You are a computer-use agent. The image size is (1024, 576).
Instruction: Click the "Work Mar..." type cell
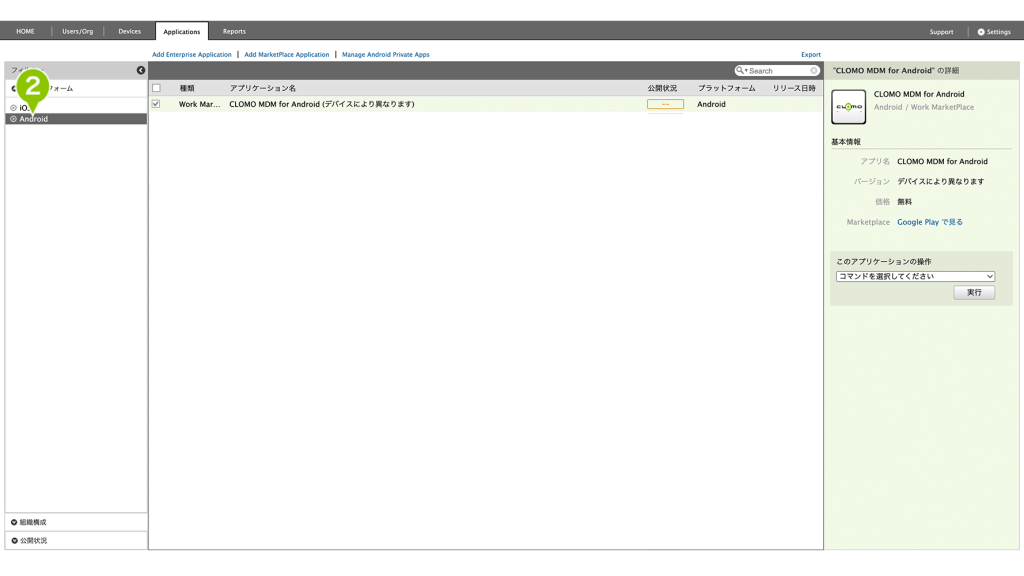pyautogui.click(x=200, y=104)
